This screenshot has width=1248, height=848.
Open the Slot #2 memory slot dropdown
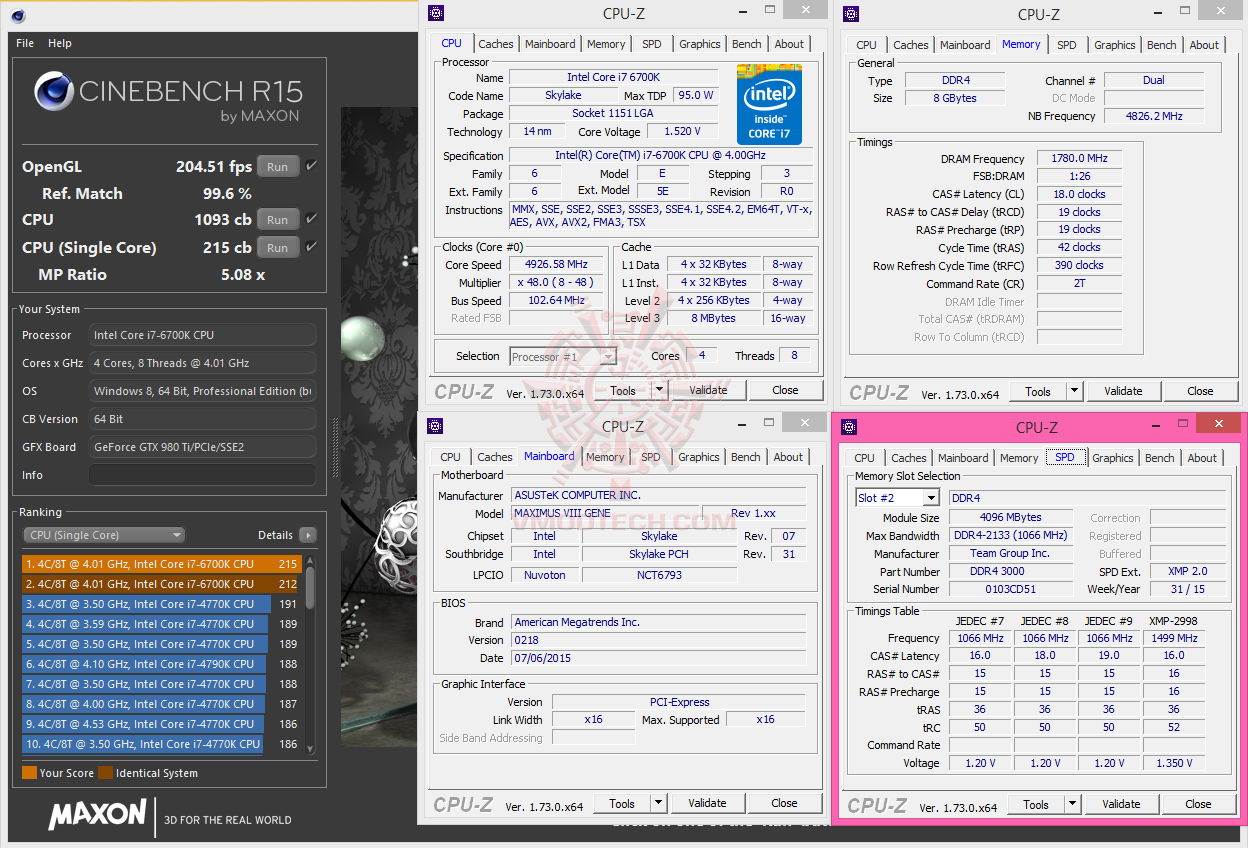click(x=897, y=498)
